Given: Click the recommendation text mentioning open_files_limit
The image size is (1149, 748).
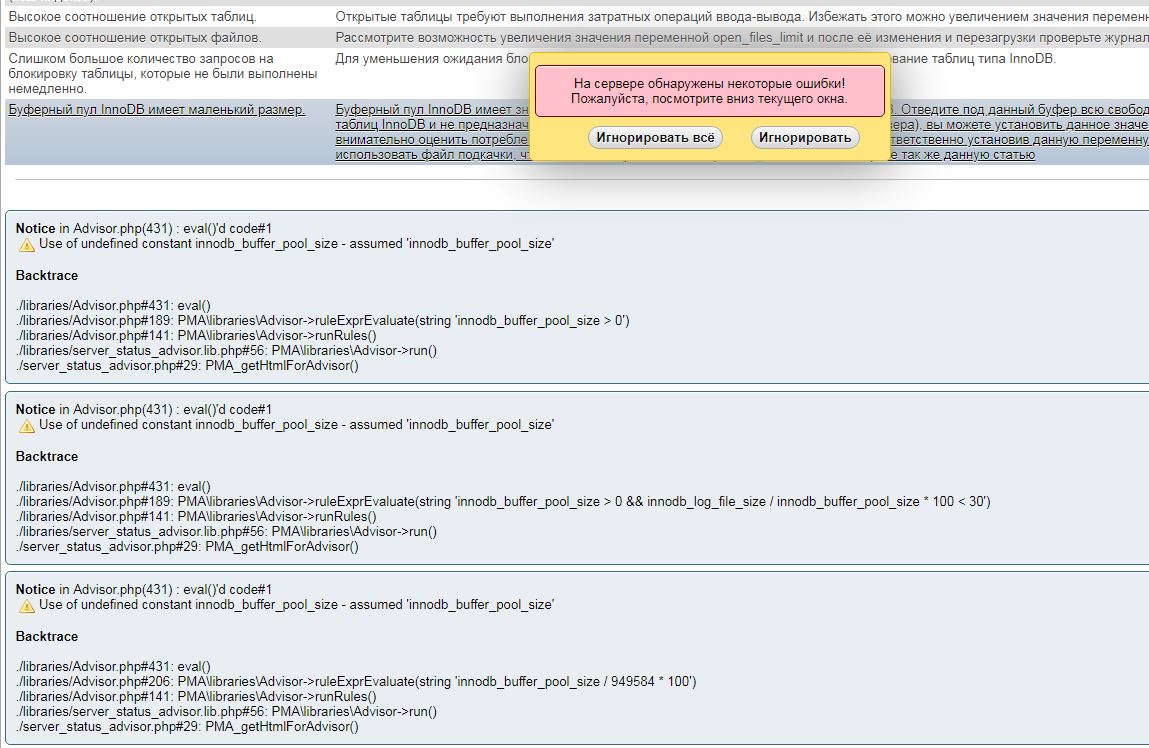Looking at the screenshot, I should [x=742, y=37].
